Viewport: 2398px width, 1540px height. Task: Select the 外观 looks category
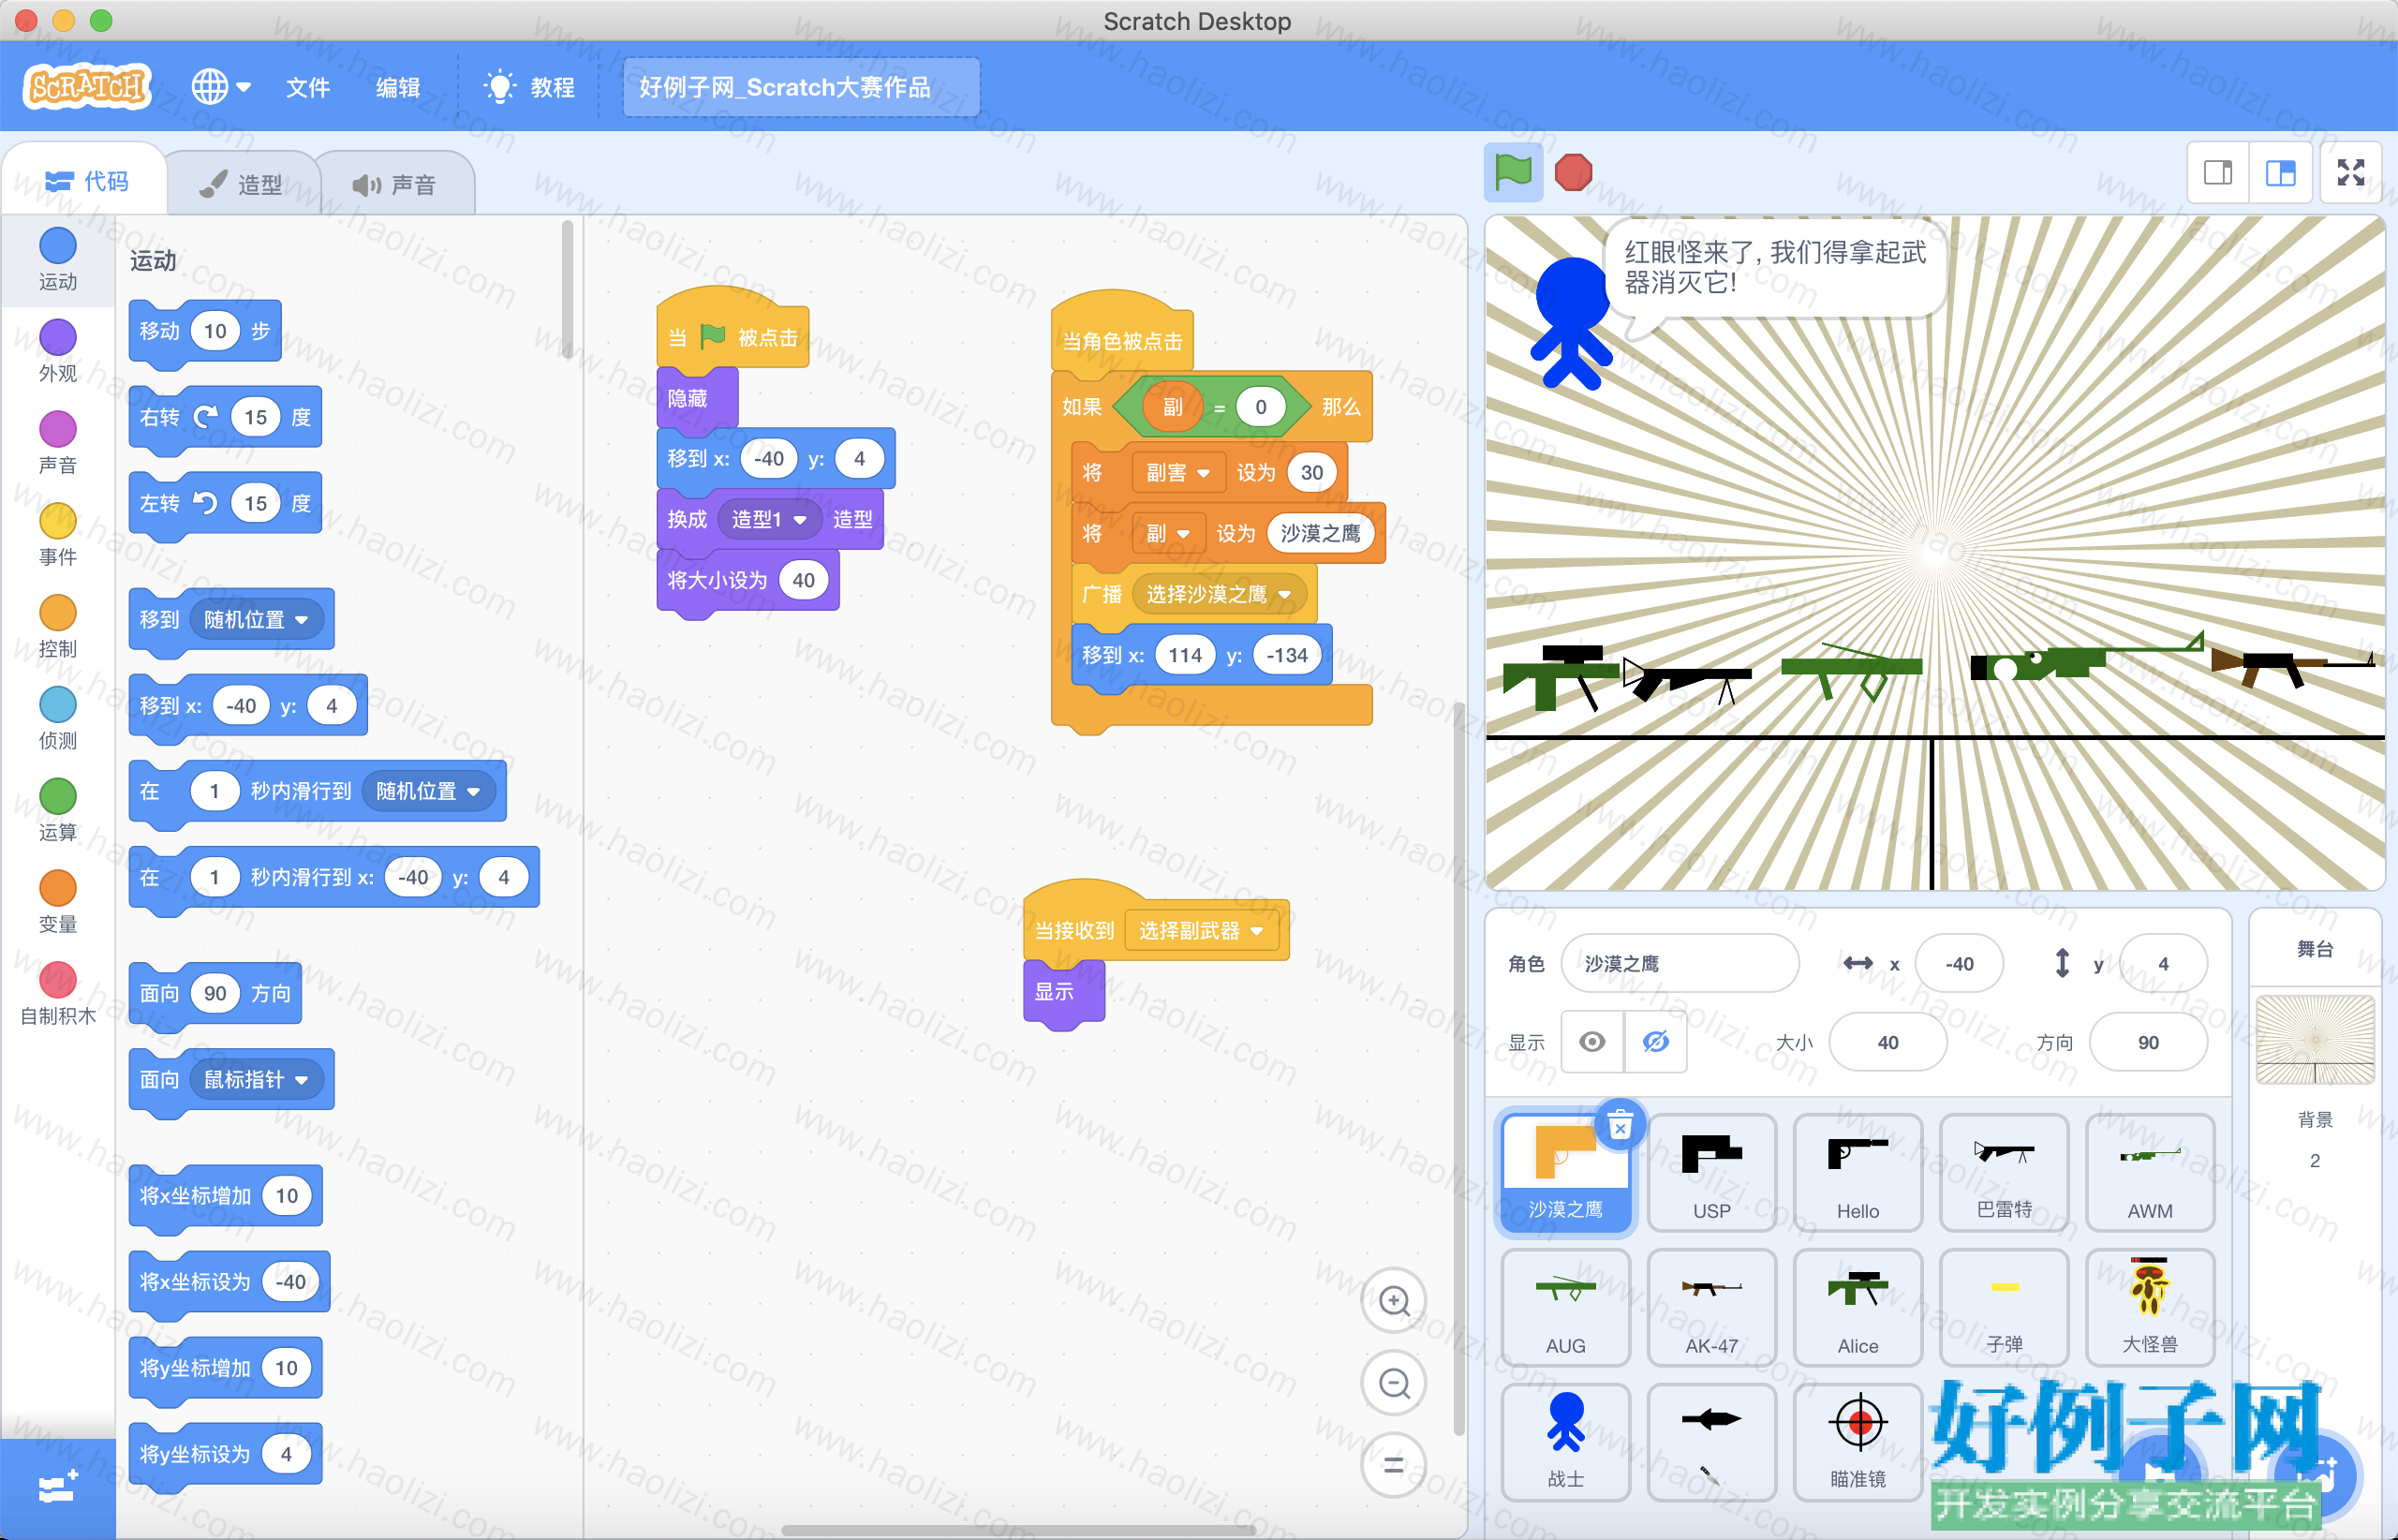(x=58, y=351)
